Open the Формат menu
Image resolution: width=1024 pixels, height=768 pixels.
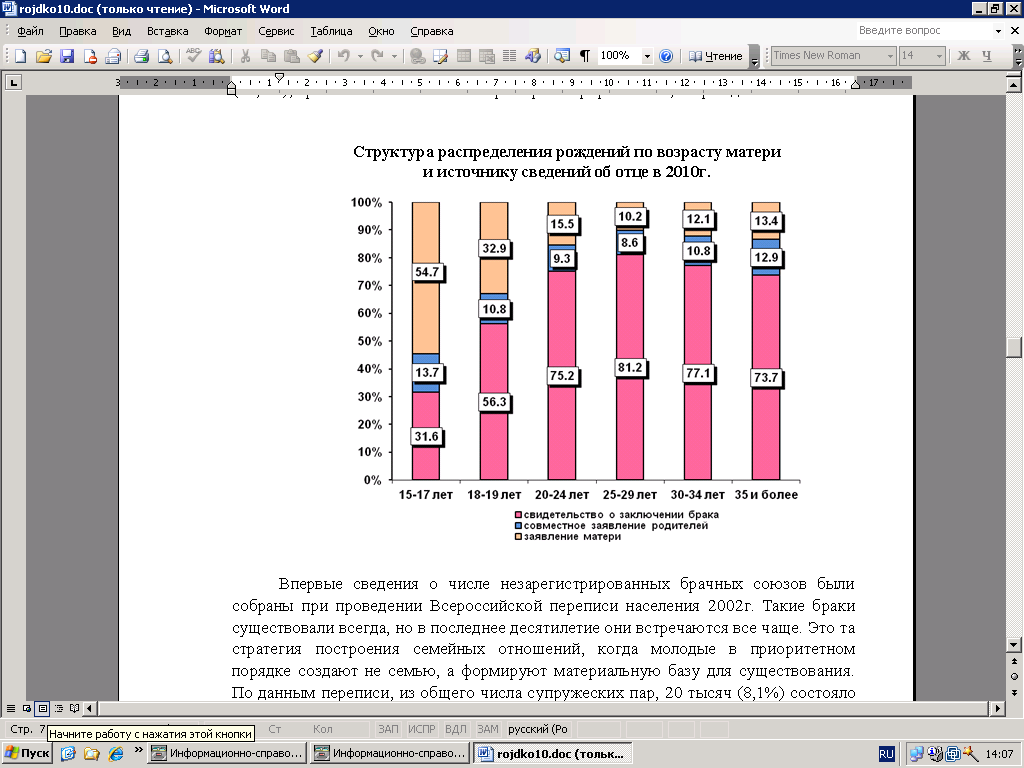(223, 31)
